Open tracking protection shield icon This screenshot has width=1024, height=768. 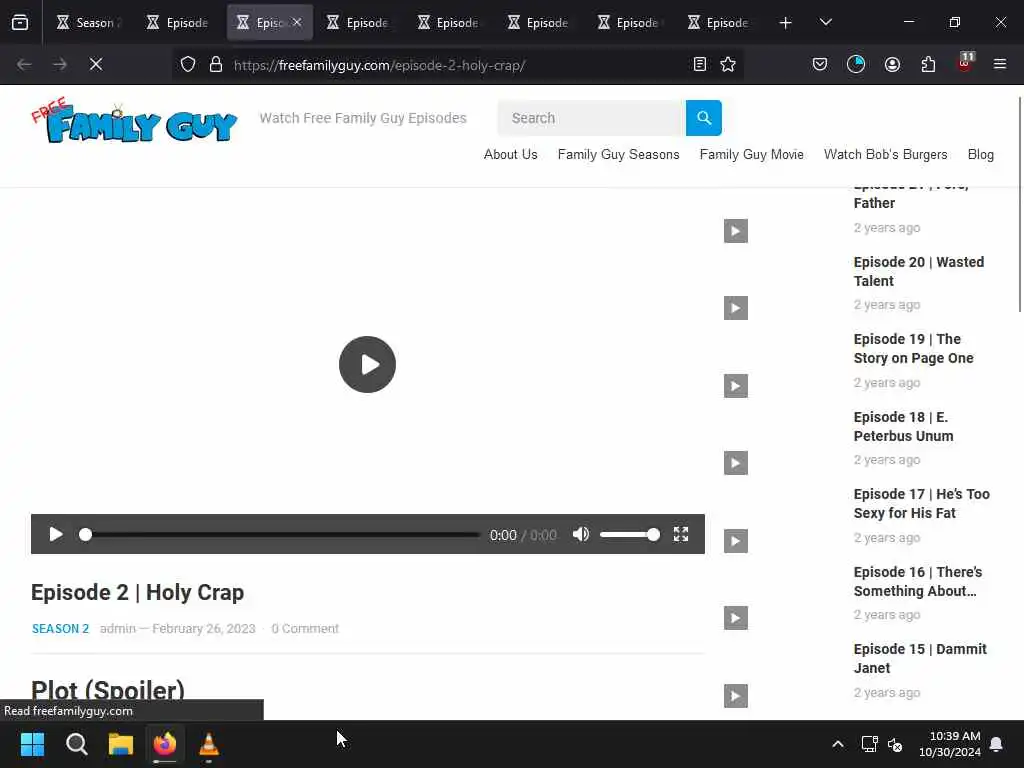coord(188,65)
